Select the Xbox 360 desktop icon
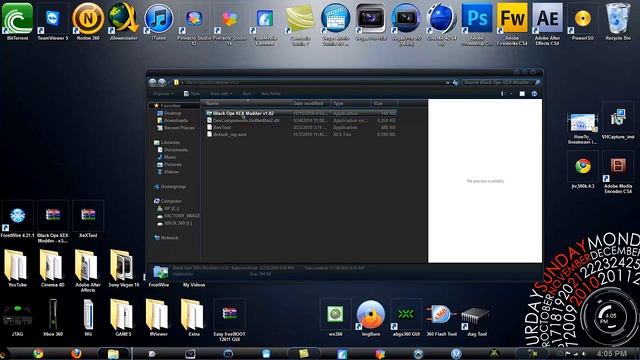The width and height of the screenshot is (640, 360). pos(53,318)
